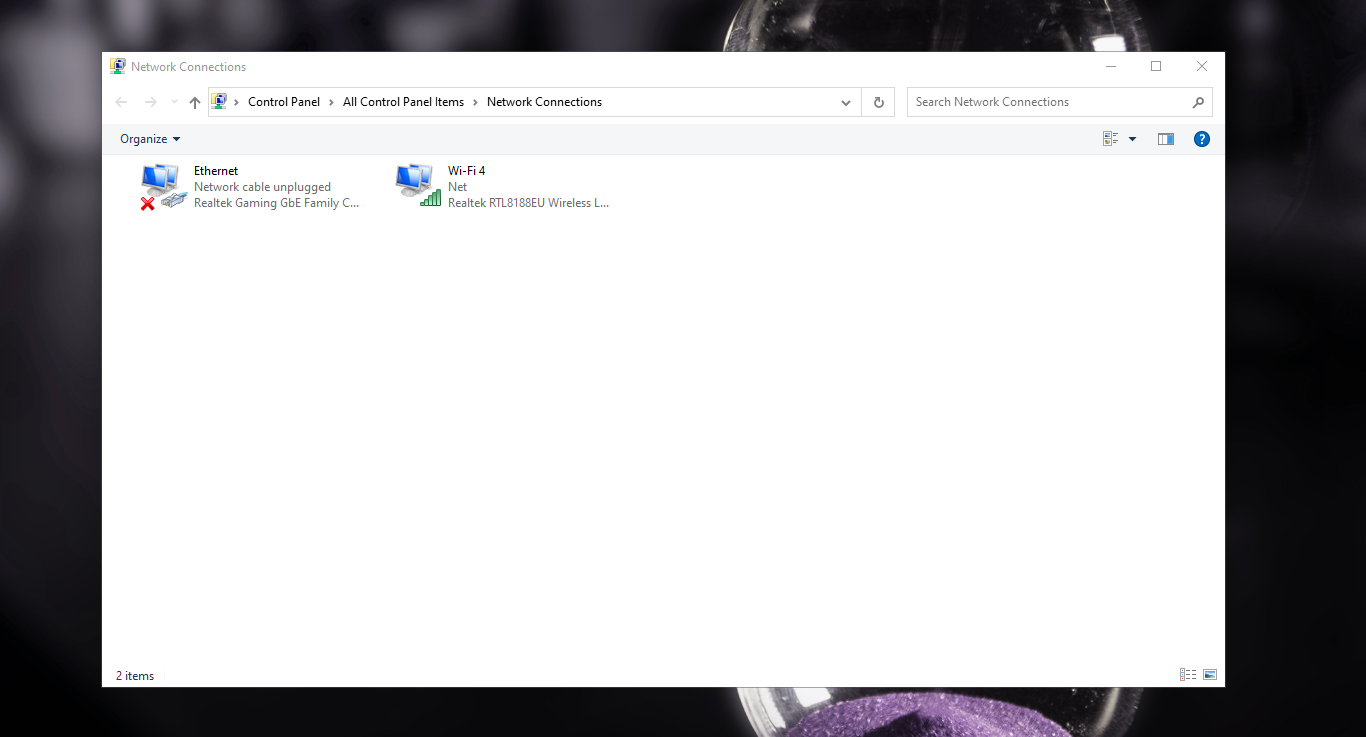Click the address bar location icon

point(219,101)
